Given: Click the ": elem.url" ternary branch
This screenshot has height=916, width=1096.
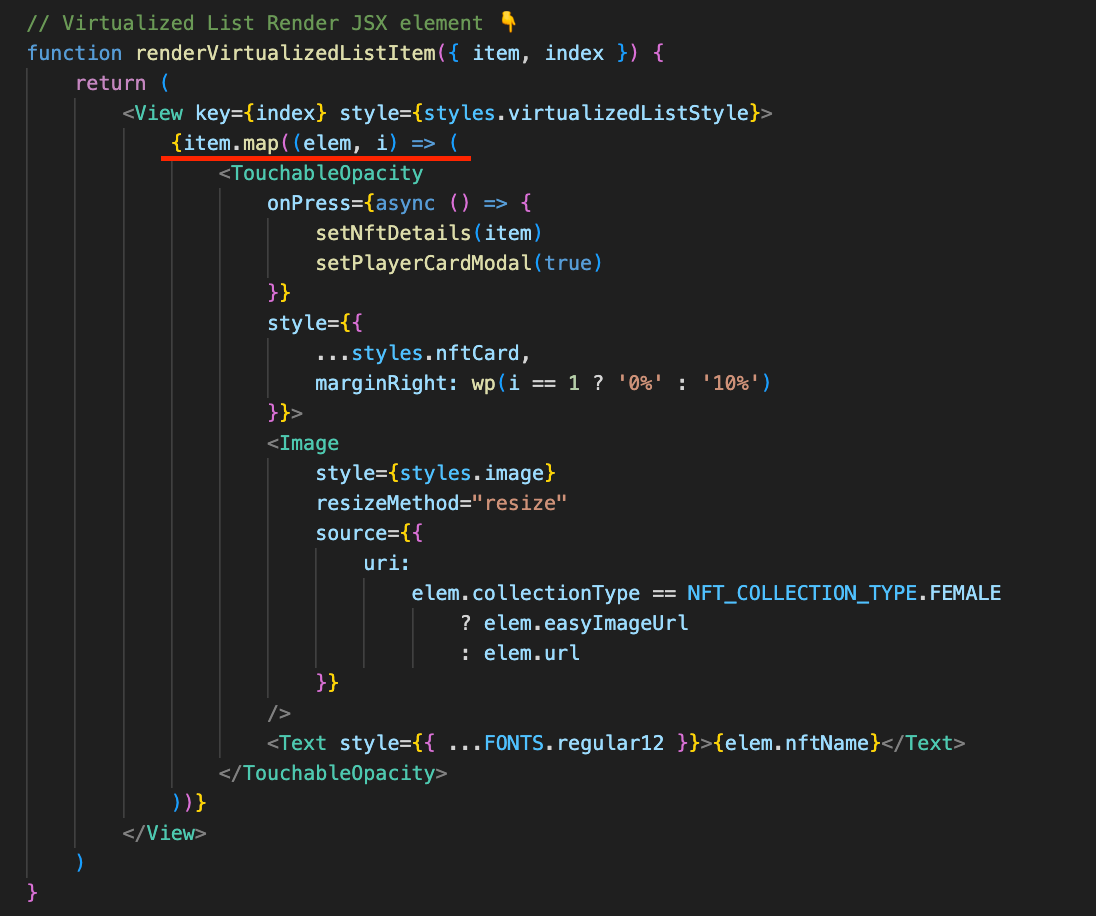Looking at the screenshot, I should (x=520, y=653).
